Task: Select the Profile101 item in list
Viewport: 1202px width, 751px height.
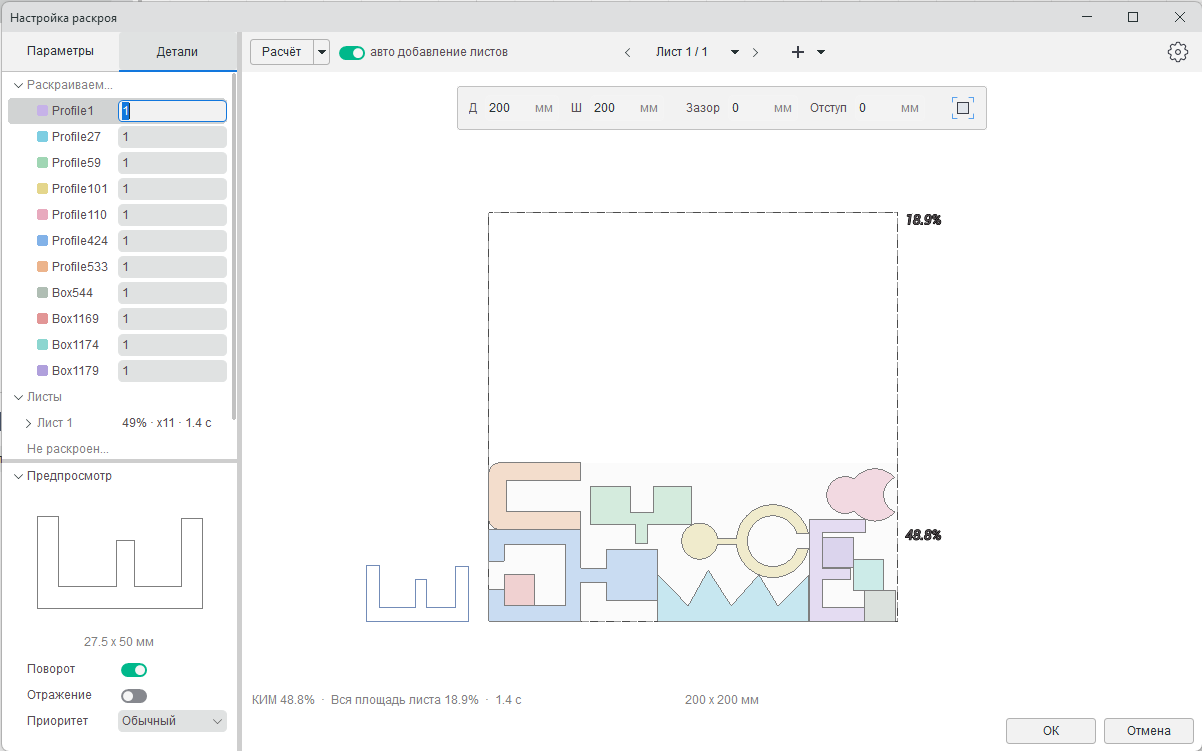Action: click(x=80, y=189)
